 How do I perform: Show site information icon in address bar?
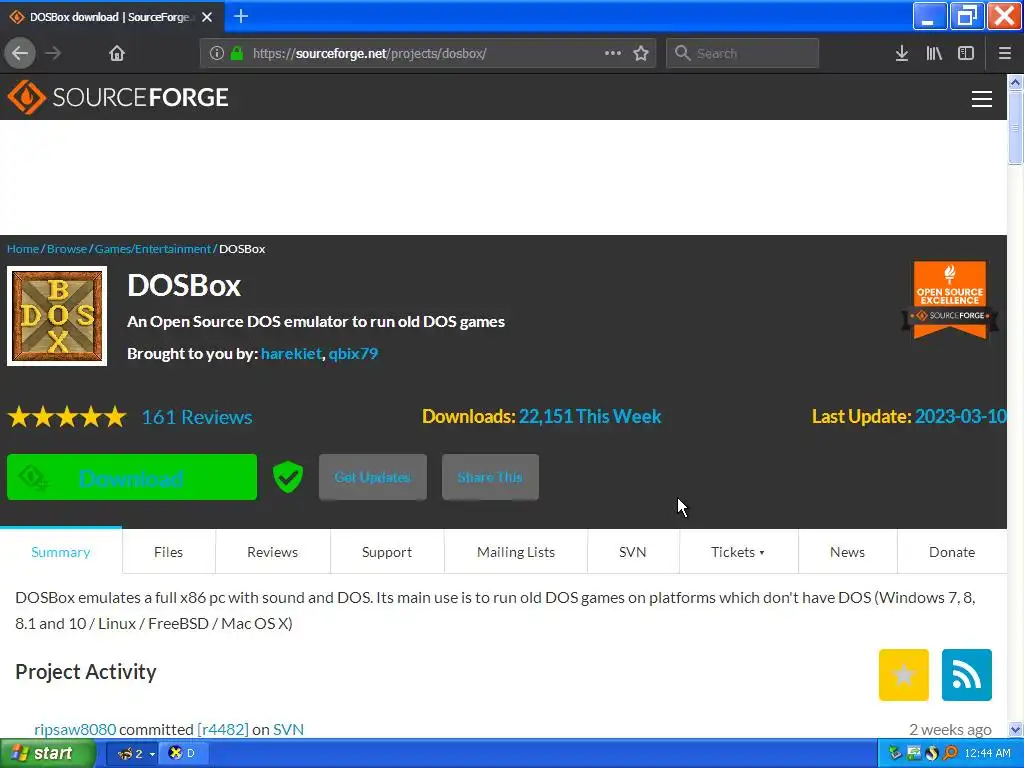217,53
